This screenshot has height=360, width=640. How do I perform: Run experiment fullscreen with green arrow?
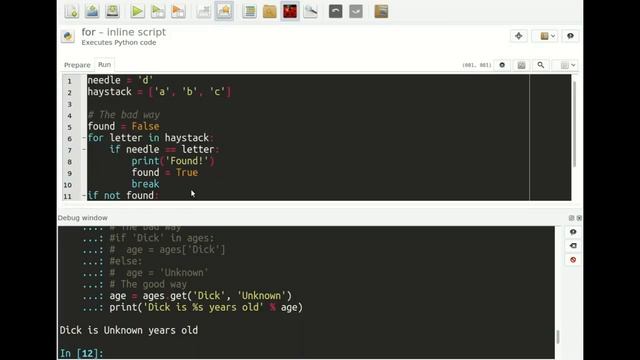(138, 11)
